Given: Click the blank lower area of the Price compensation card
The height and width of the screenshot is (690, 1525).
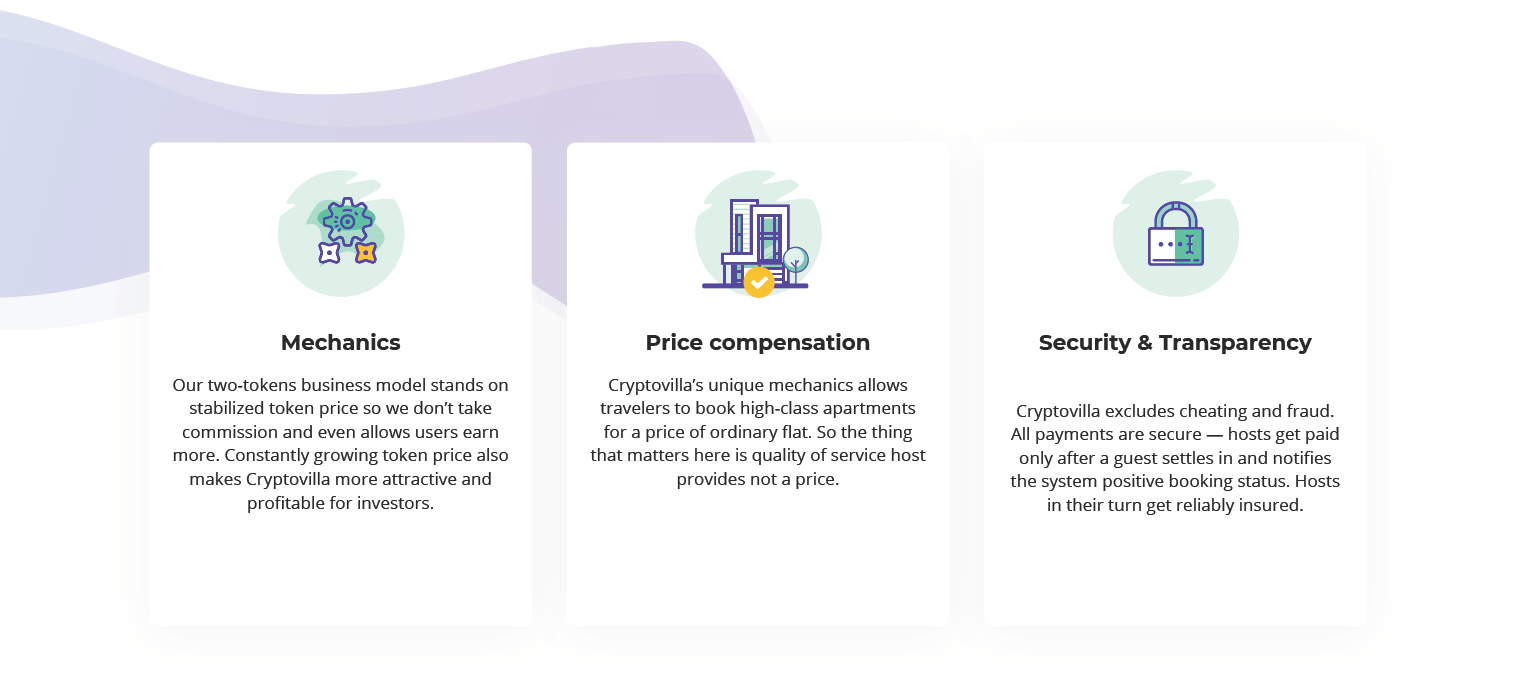Looking at the screenshot, I should (x=758, y=560).
